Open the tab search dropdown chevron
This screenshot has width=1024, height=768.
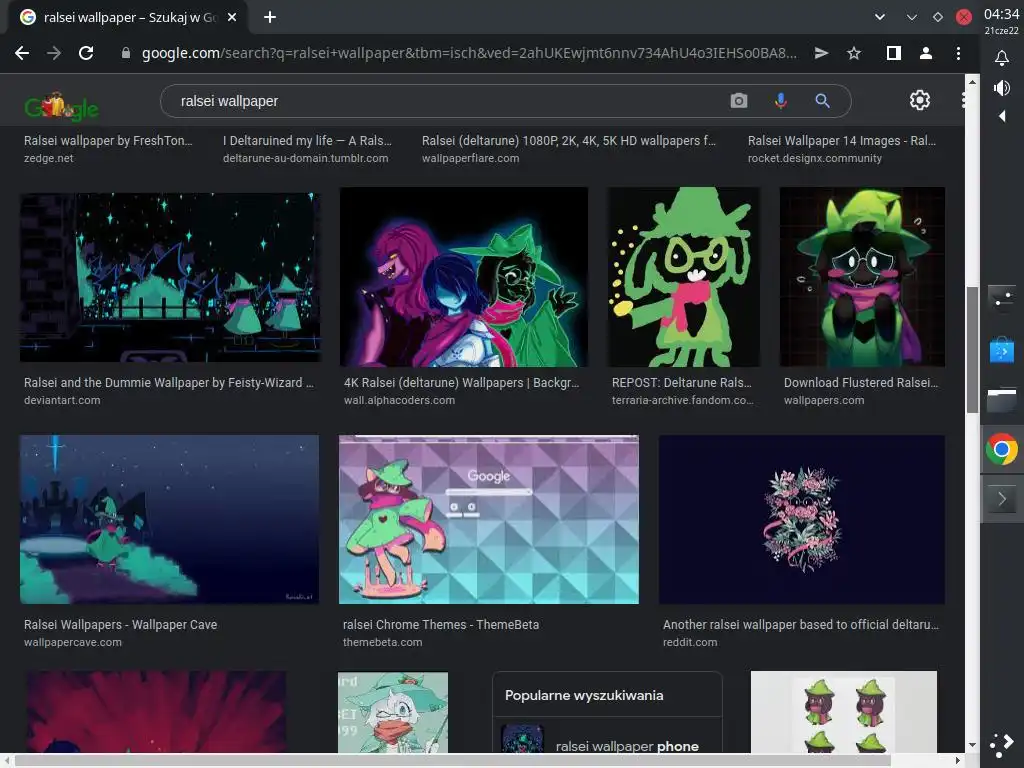[x=880, y=17]
